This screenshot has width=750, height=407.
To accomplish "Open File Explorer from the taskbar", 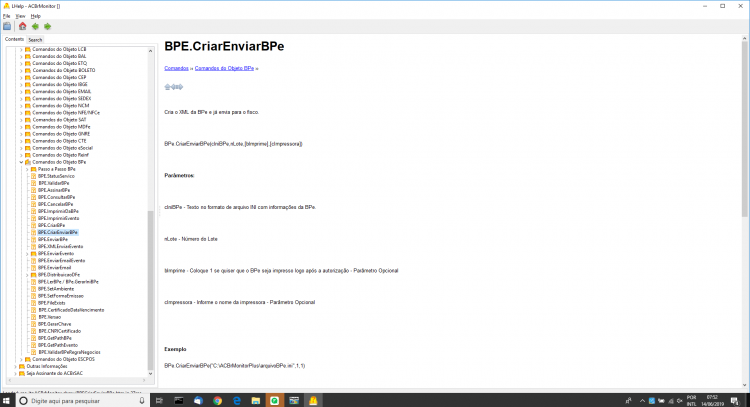I will 255,400.
